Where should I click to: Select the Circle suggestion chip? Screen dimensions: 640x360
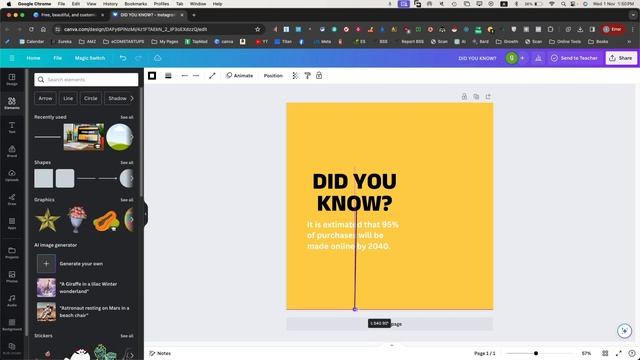tap(91, 98)
